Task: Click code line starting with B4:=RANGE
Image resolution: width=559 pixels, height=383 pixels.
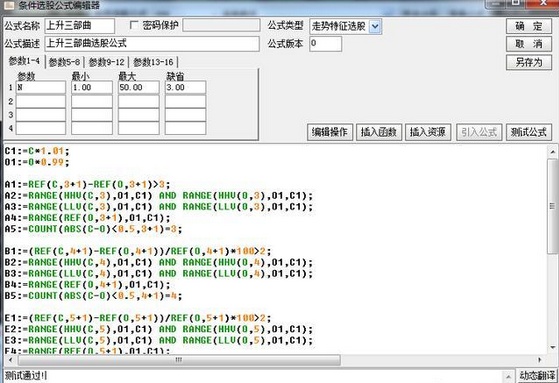Action: point(88,284)
